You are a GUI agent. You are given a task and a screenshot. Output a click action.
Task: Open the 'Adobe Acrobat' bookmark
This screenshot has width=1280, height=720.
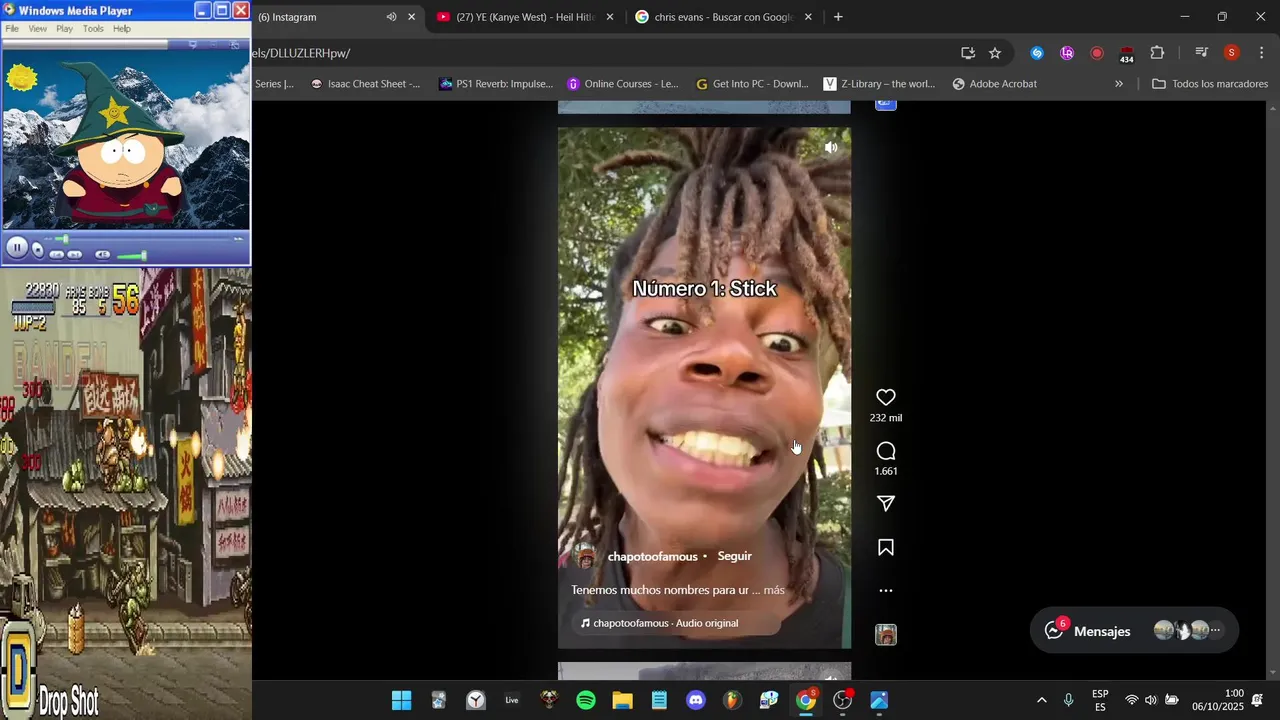994,84
